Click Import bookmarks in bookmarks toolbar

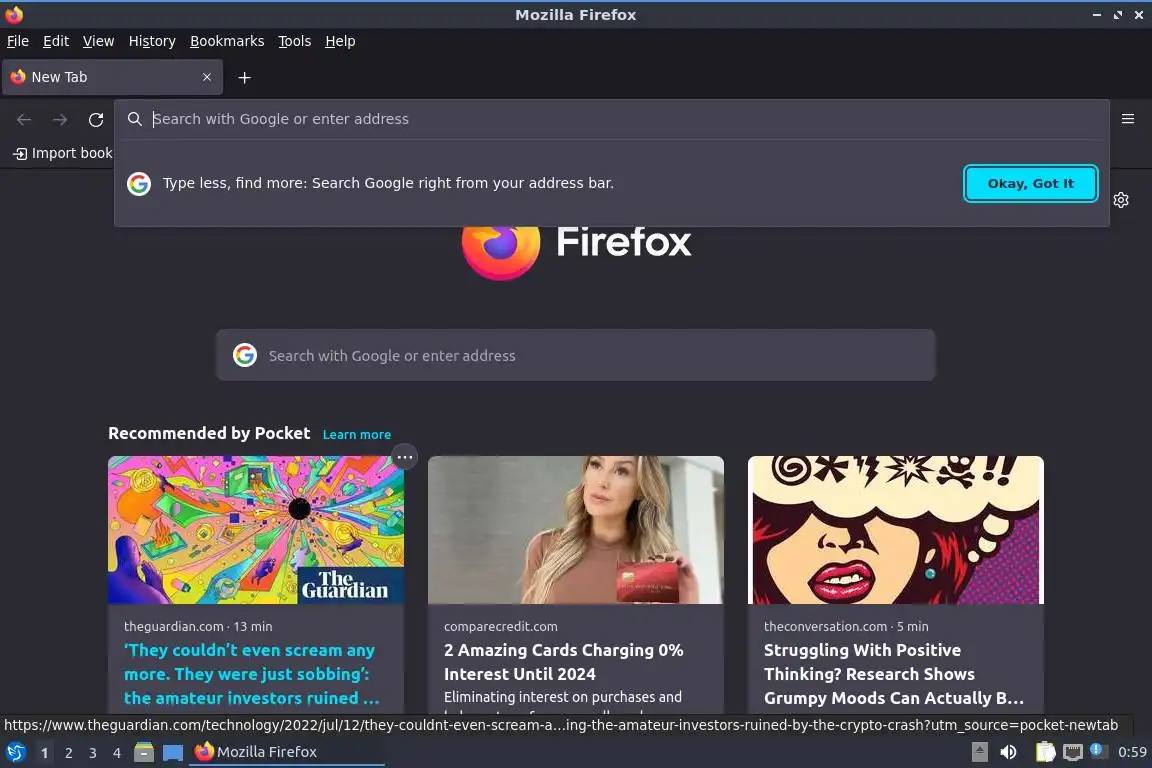pos(63,153)
